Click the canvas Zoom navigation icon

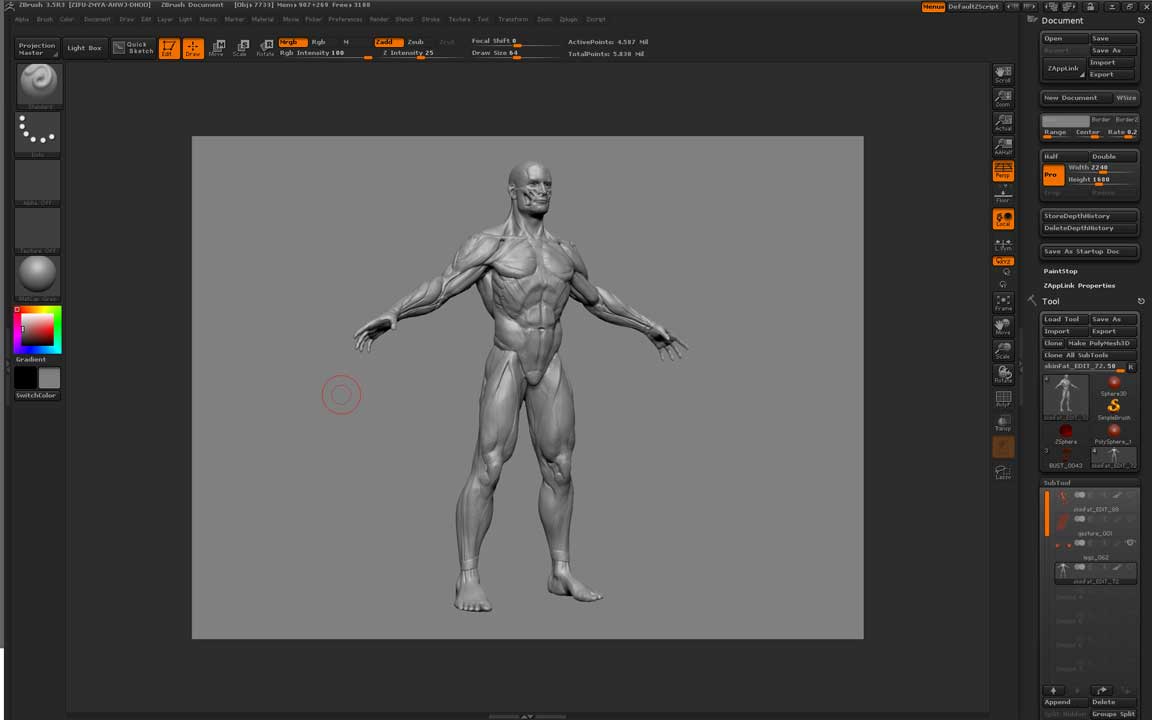pos(1003,98)
